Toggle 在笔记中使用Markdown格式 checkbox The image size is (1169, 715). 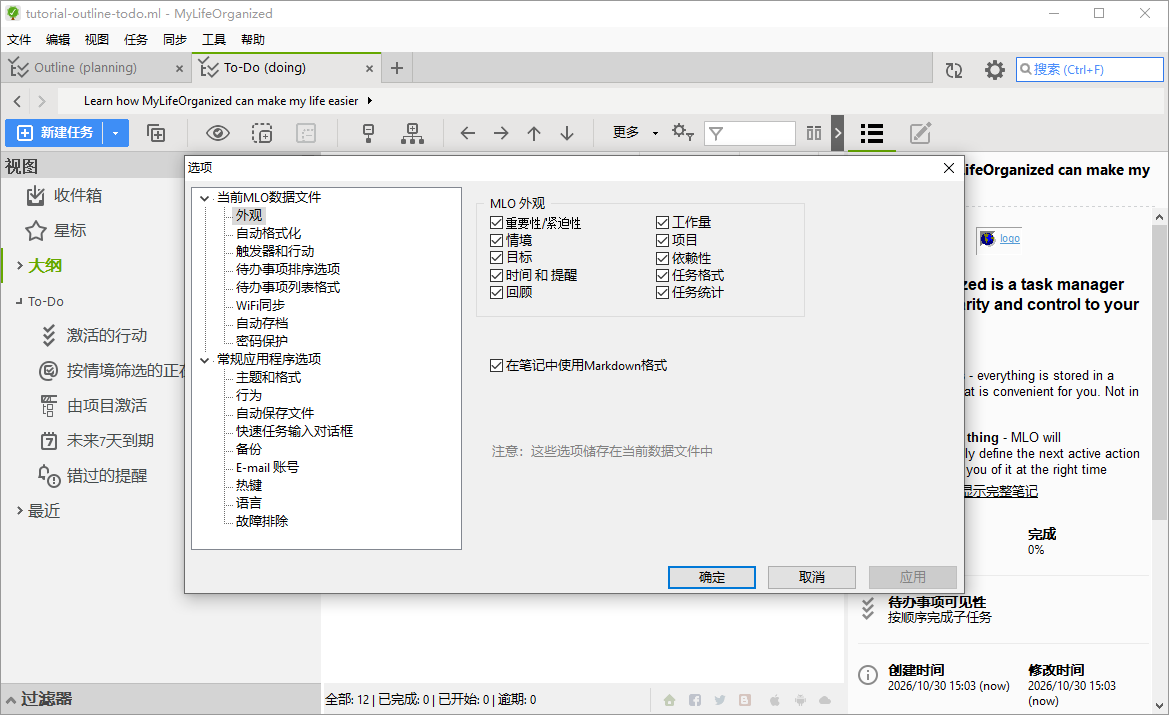point(497,365)
